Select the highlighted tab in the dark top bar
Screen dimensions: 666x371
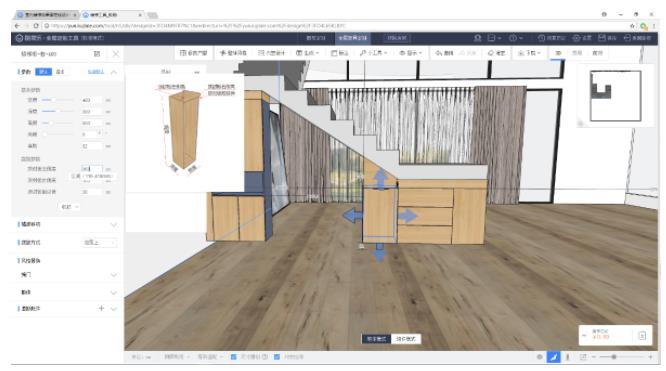point(353,38)
